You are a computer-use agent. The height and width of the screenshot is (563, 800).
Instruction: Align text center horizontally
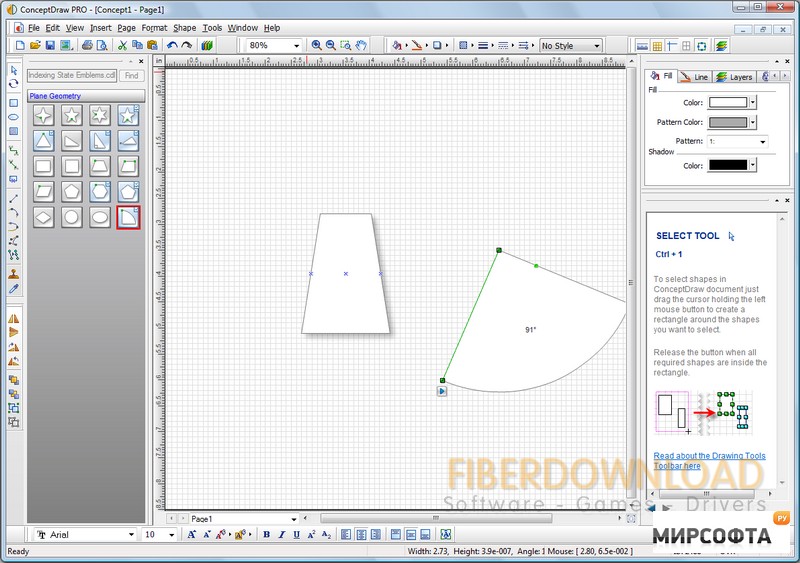pos(361,534)
